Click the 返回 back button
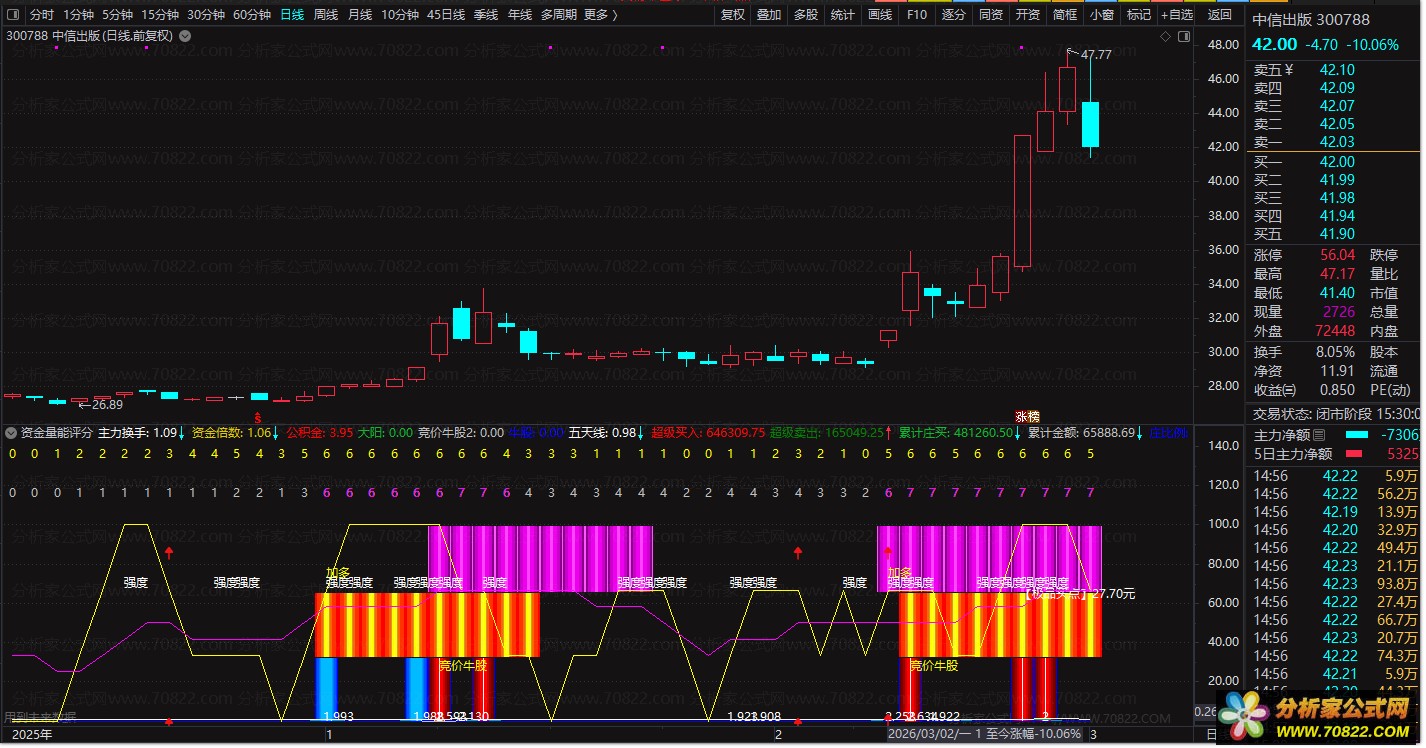Screen dimensions: 1426x748 pyautogui.click(x=1220, y=15)
